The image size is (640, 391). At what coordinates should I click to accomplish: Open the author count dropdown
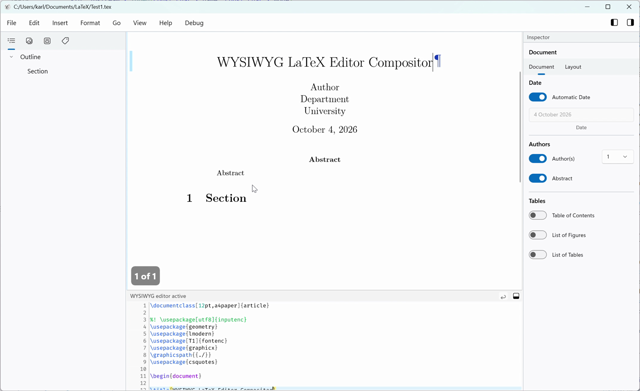(x=617, y=157)
